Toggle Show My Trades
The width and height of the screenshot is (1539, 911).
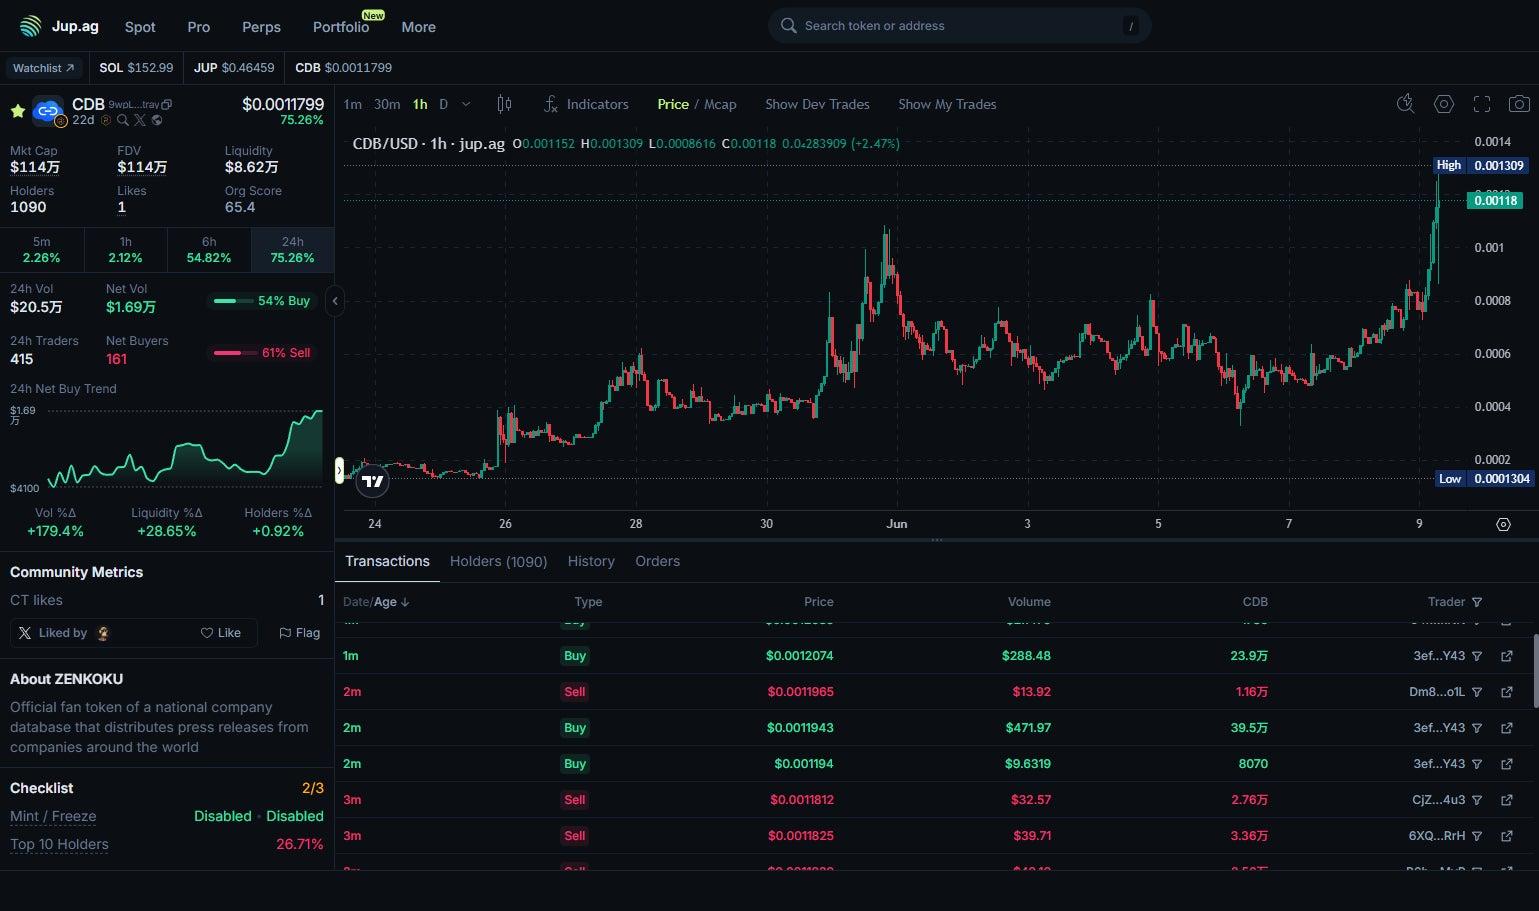coord(947,104)
